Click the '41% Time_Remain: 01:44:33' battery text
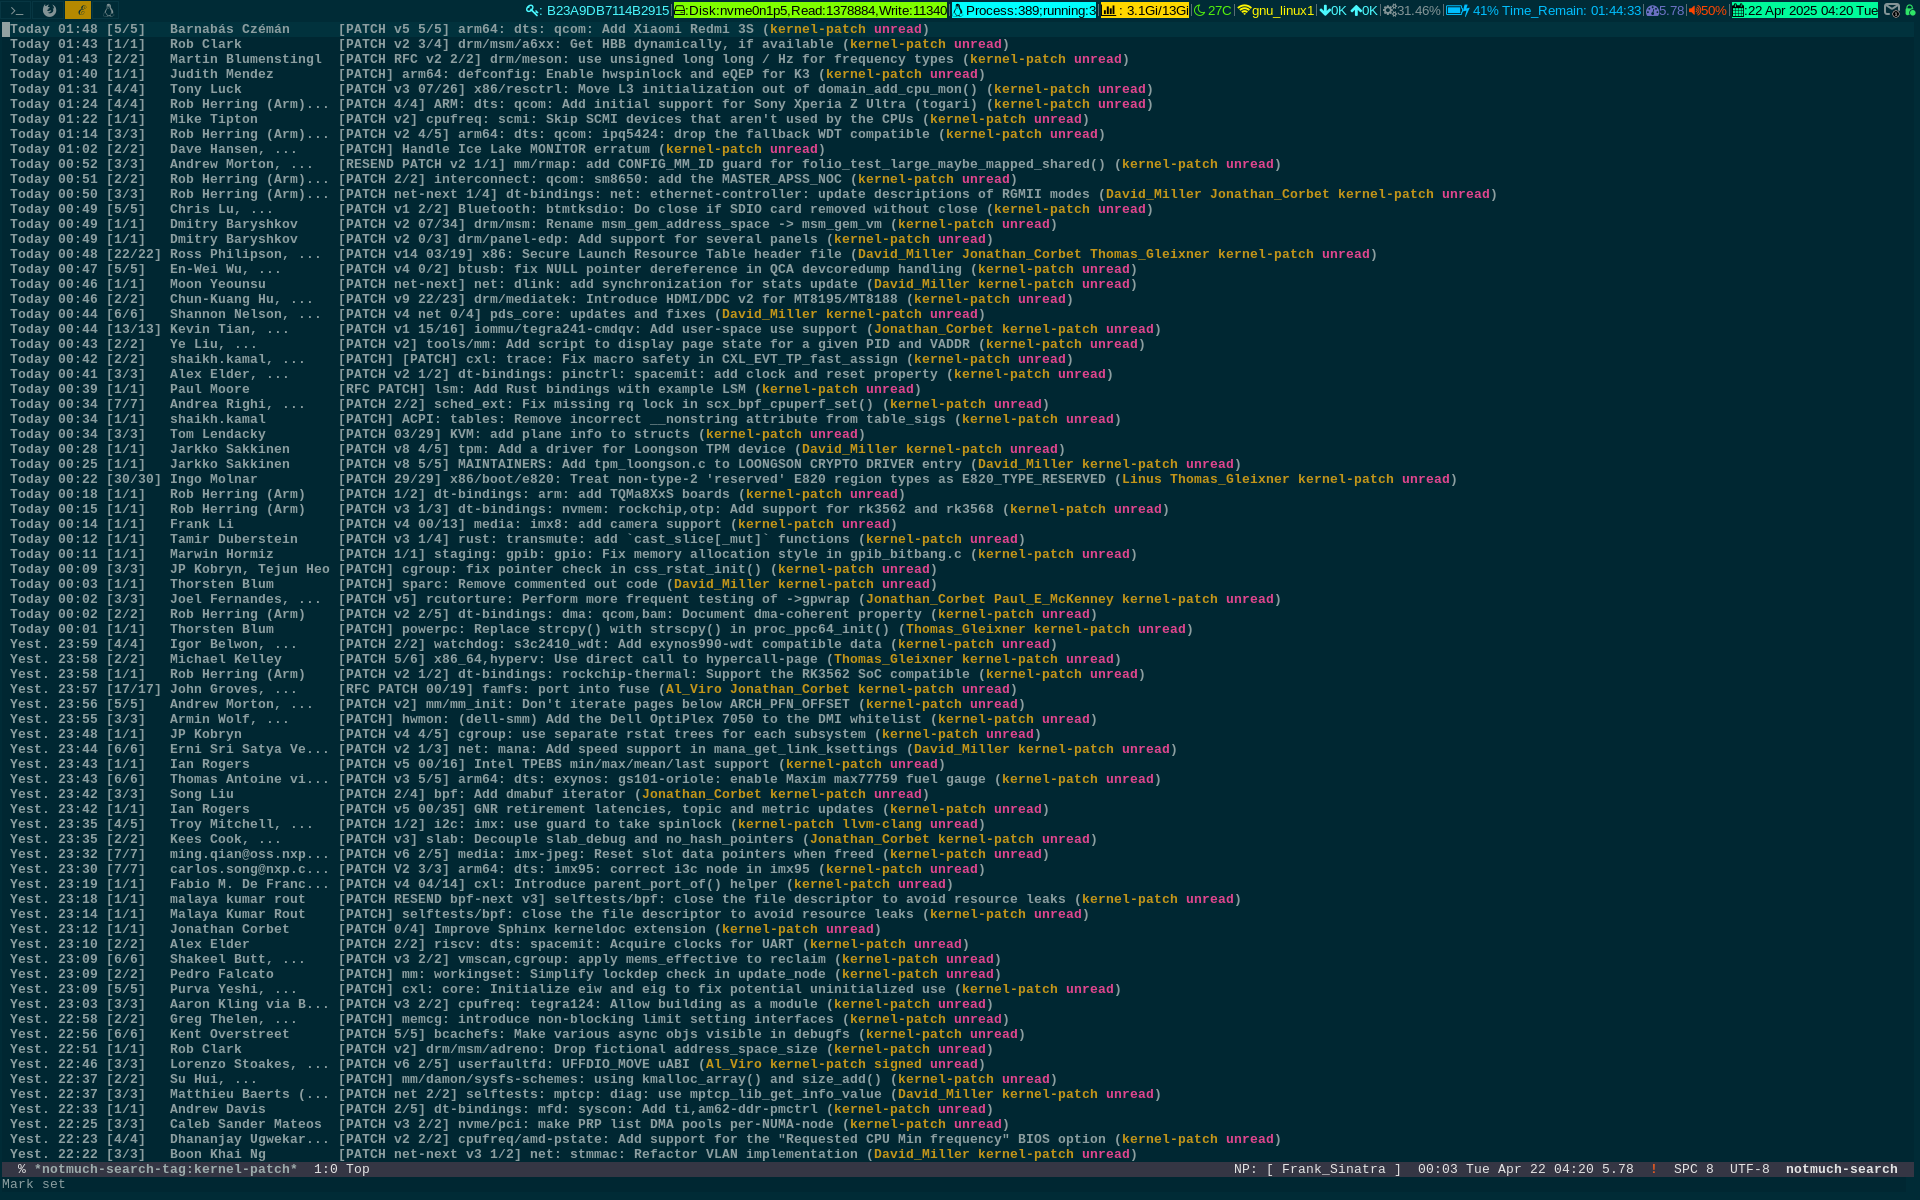 (x=1556, y=10)
